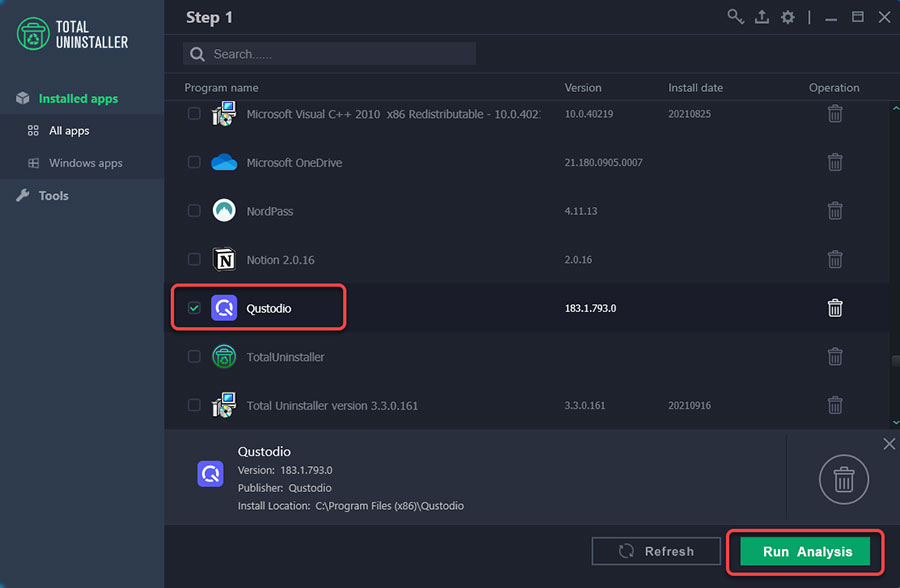Click install date 20210825
Image resolution: width=900 pixels, height=588 pixels.
(x=689, y=114)
